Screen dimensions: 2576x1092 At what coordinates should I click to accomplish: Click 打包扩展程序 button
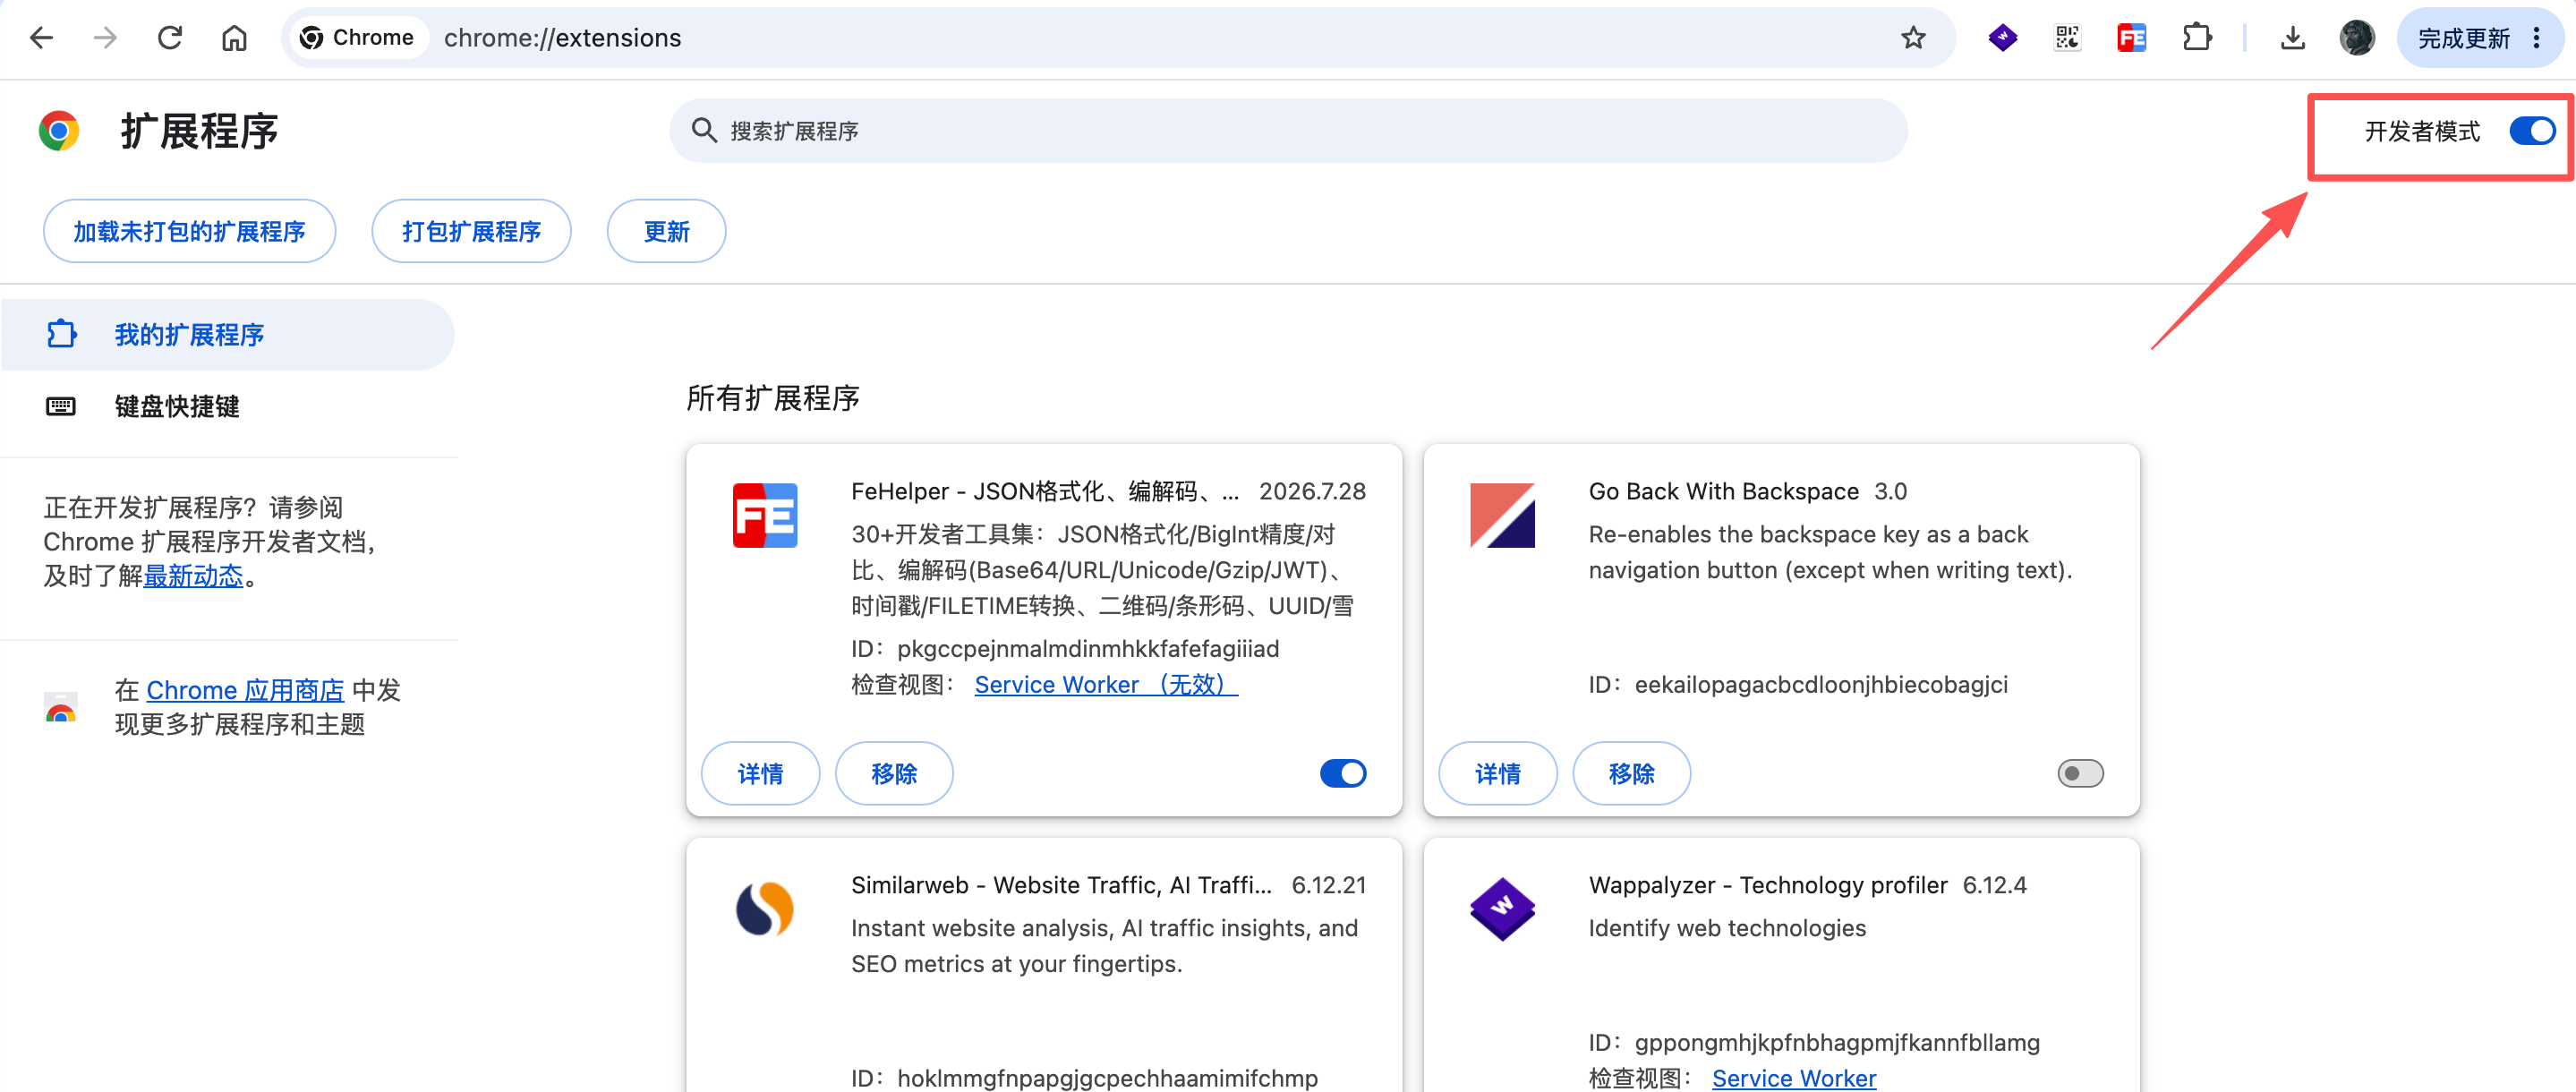coord(471,231)
